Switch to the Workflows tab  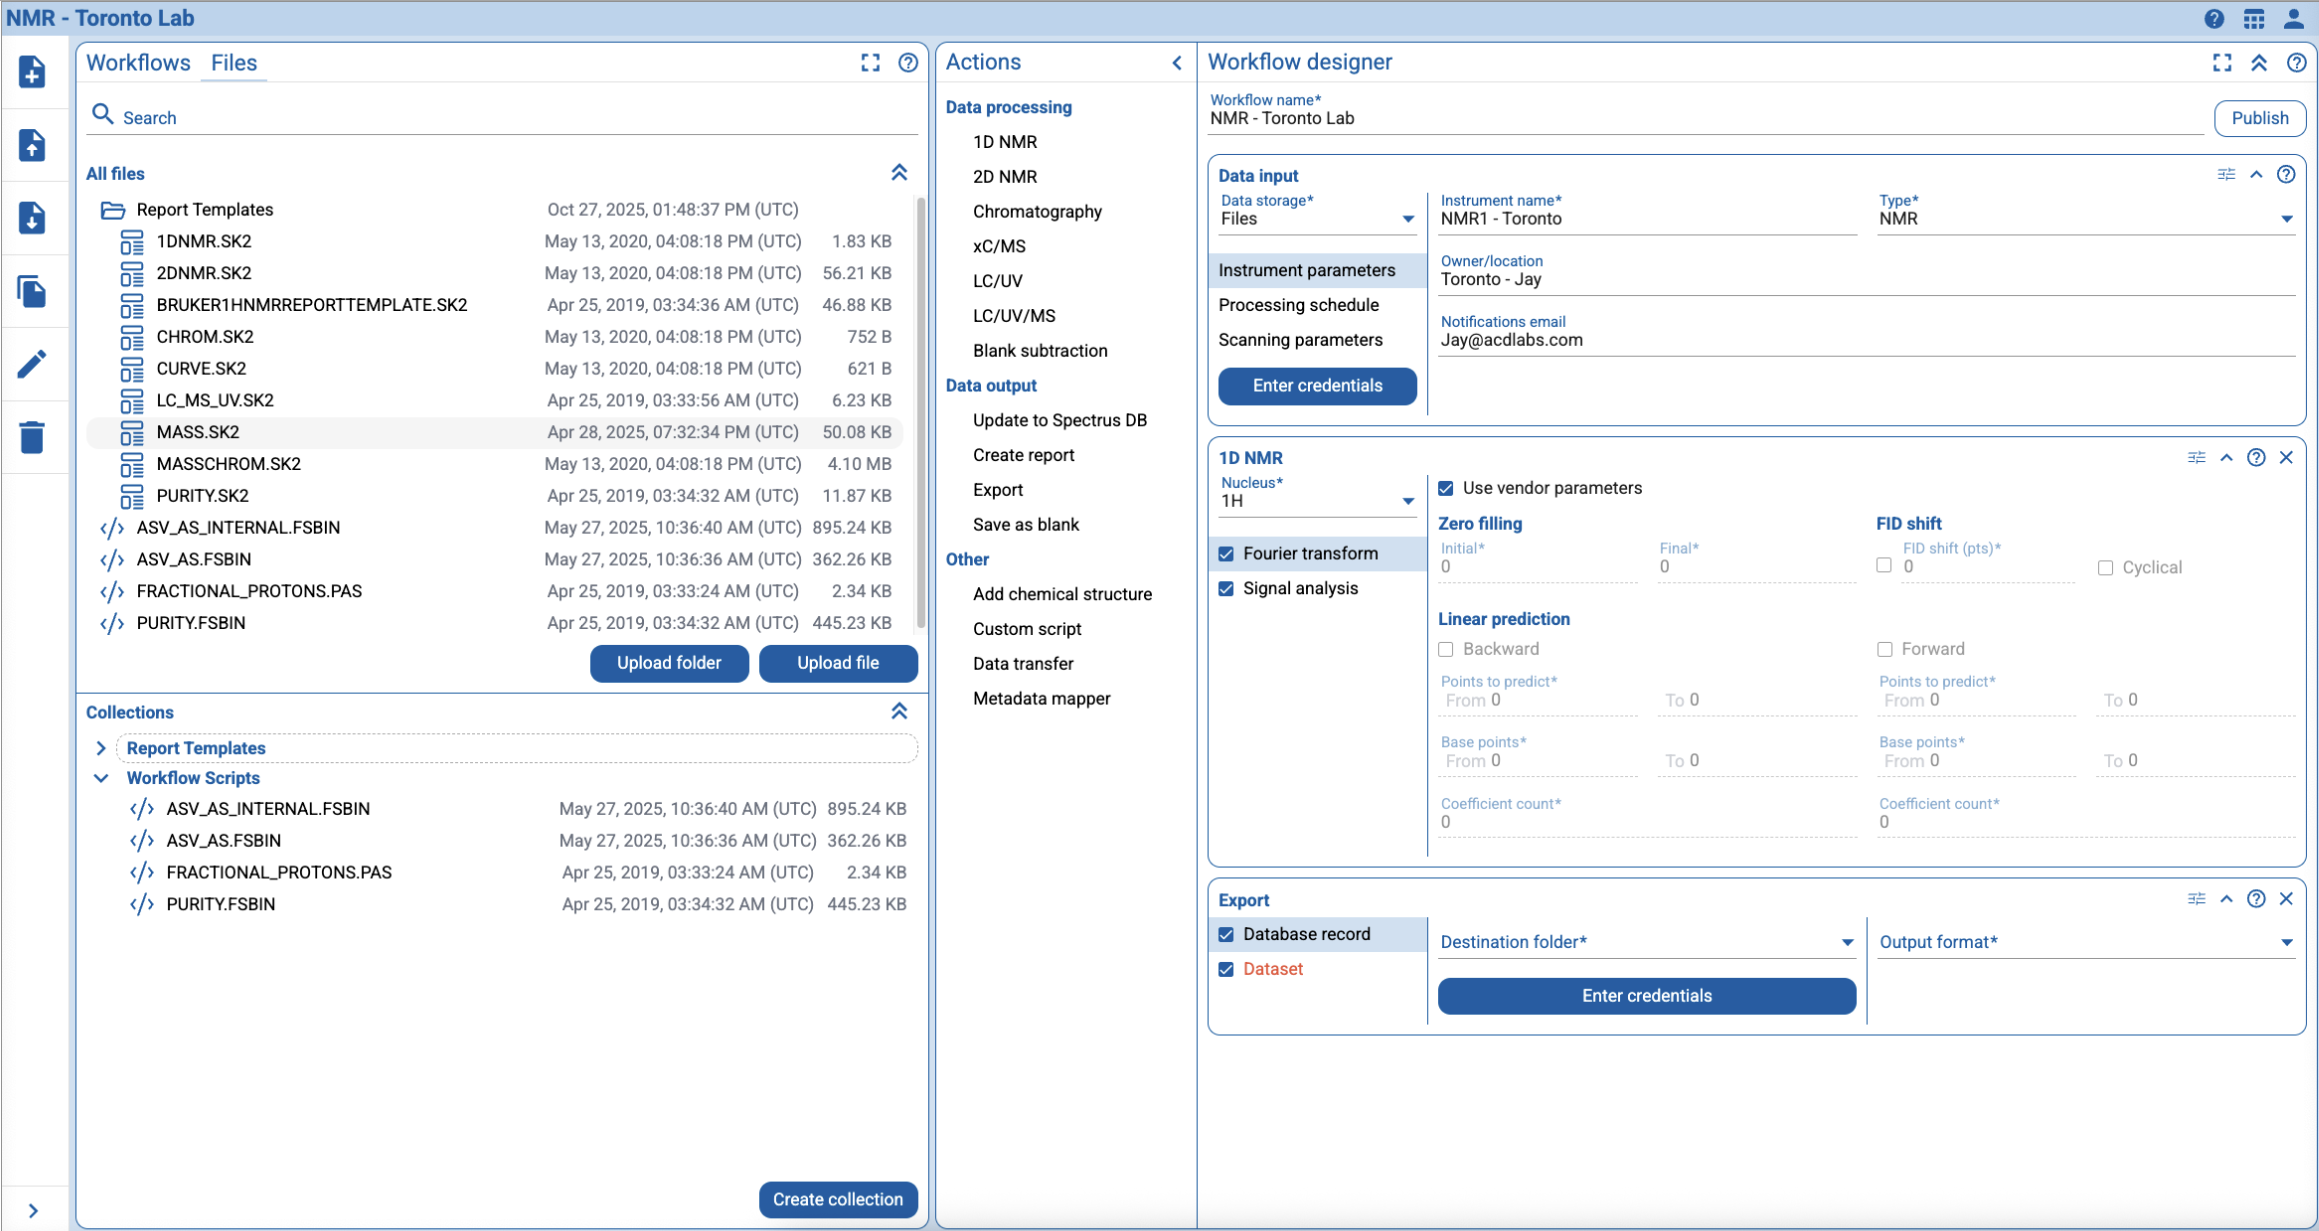point(139,62)
